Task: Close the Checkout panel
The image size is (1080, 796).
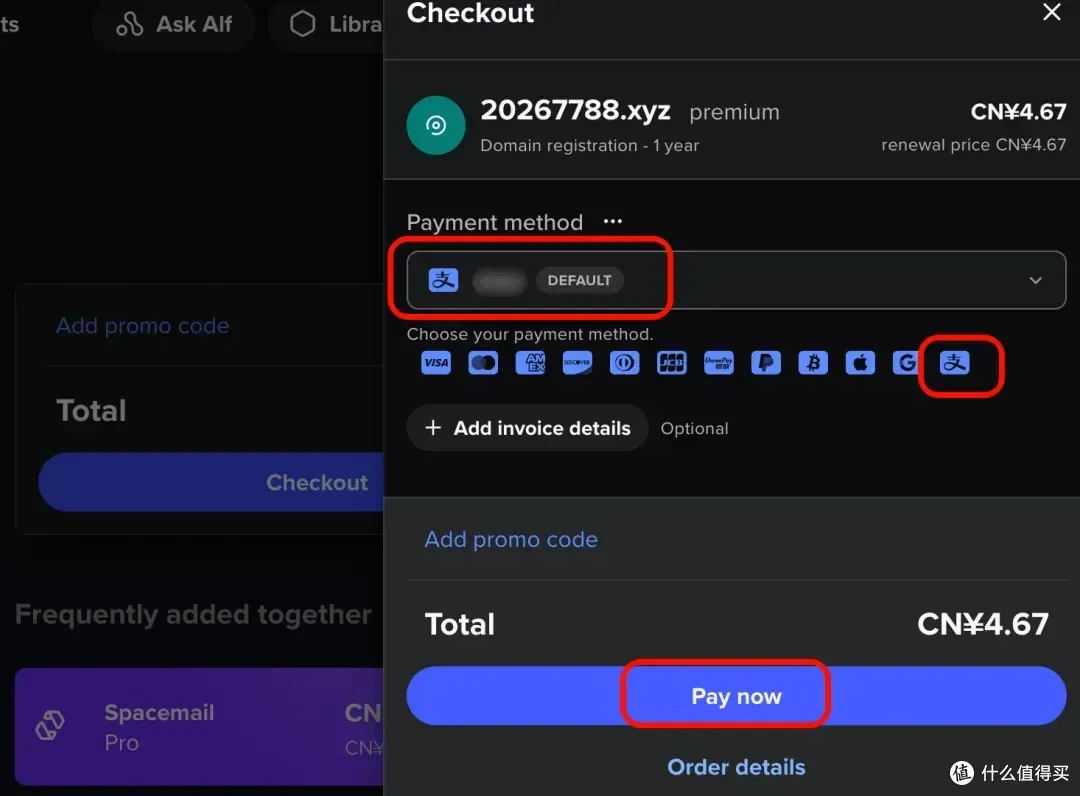Action: [1052, 13]
